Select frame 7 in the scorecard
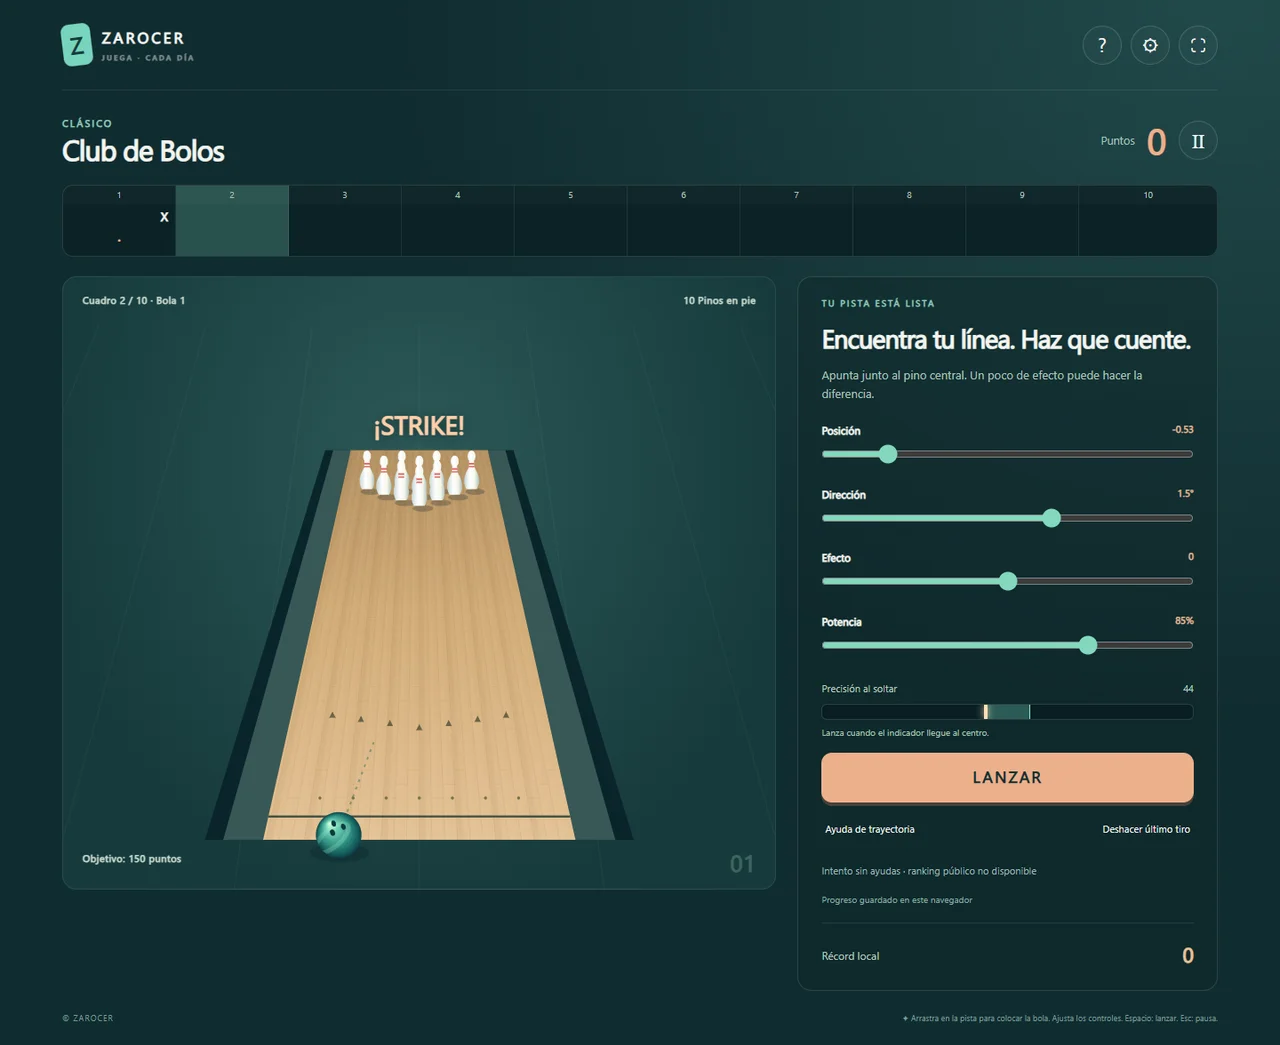This screenshot has height=1045, width=1280. [796, 221]
